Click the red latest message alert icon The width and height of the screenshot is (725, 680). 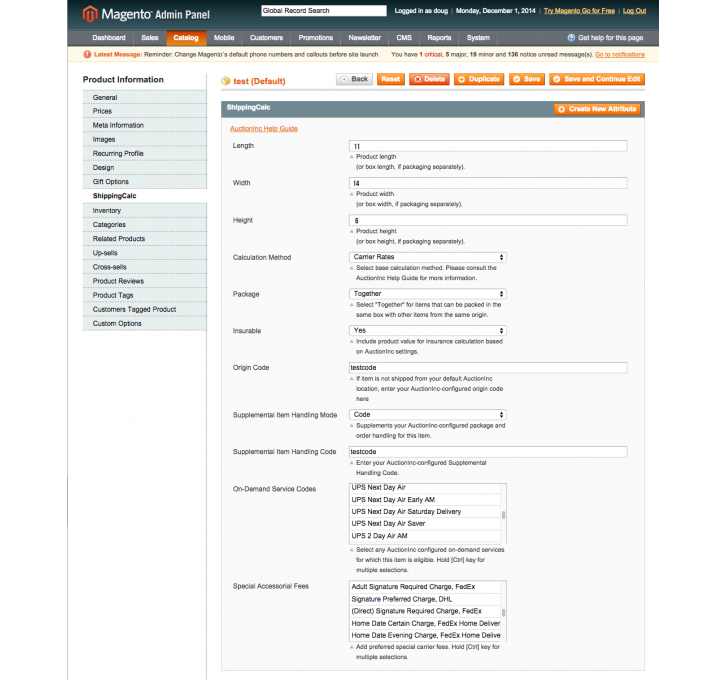tap(87, 55)
